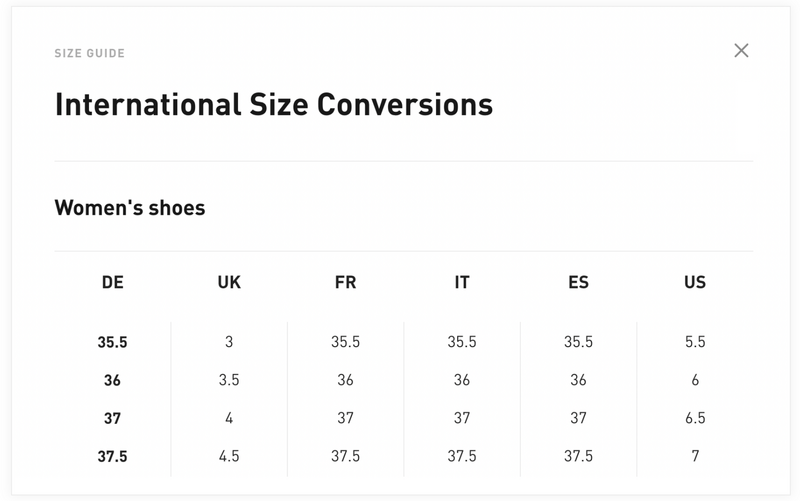Click UK size 3 cell

[x=229, y=342]
